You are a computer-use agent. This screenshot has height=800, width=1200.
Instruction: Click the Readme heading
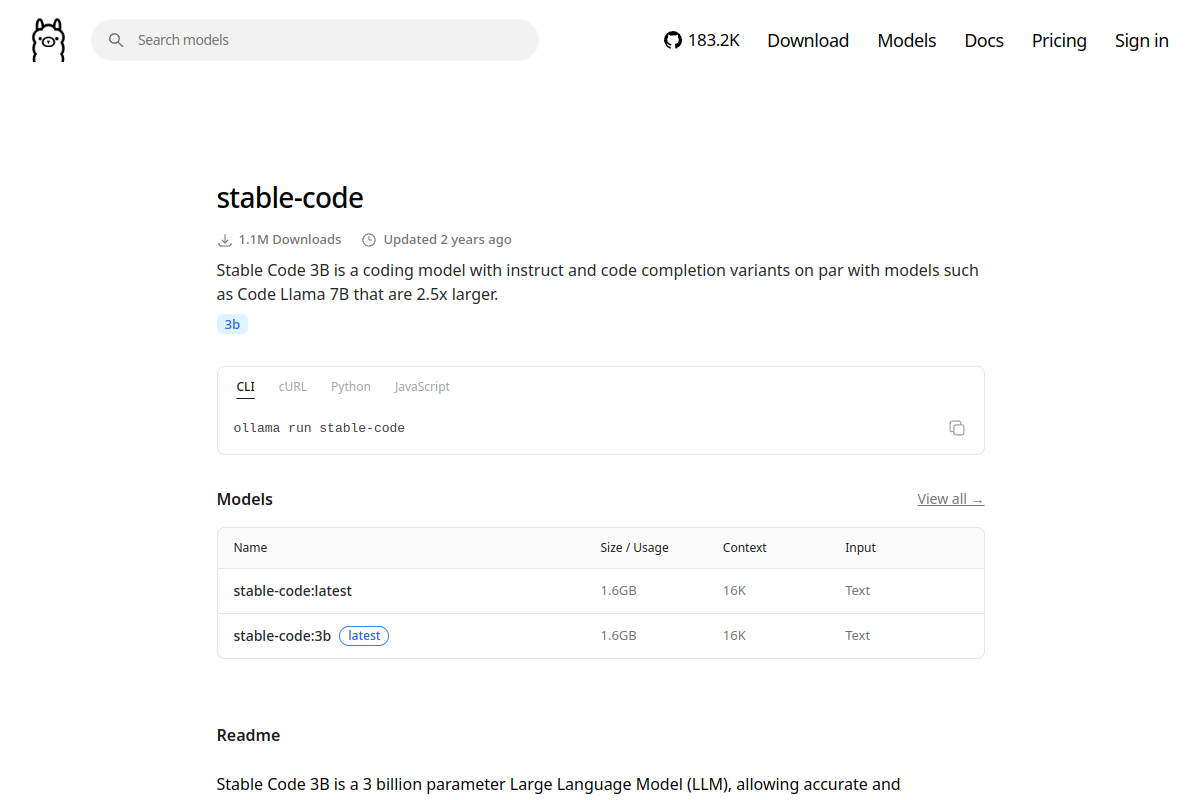tap(248, 735)
